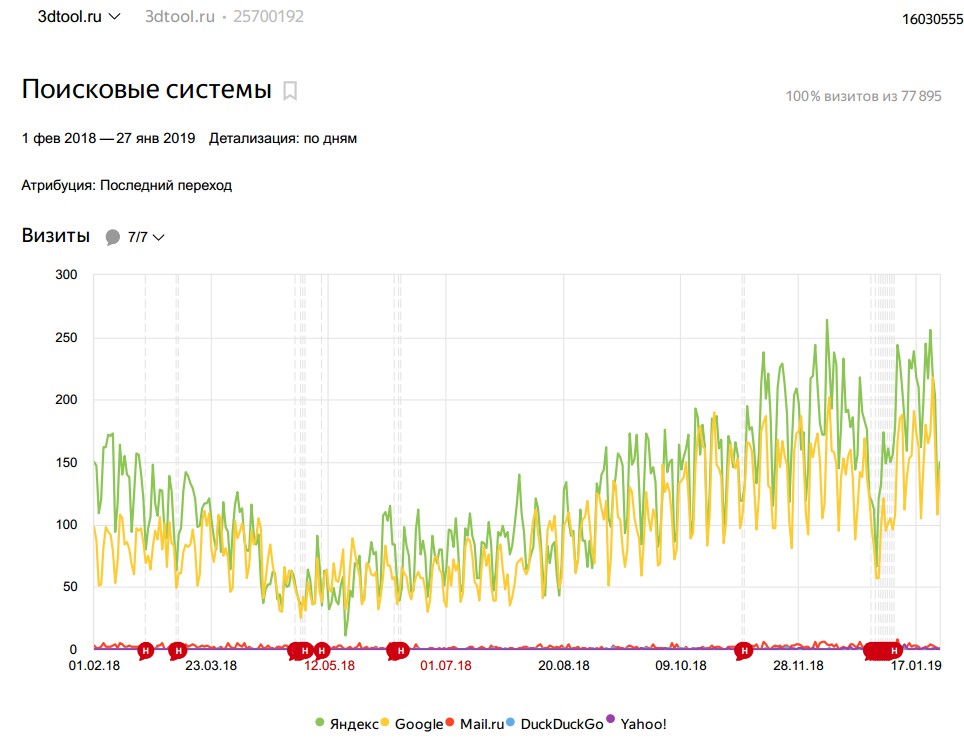964x743 pixels.
Task: Click the 09.10.18 axis date label
Action: (681, 666)
